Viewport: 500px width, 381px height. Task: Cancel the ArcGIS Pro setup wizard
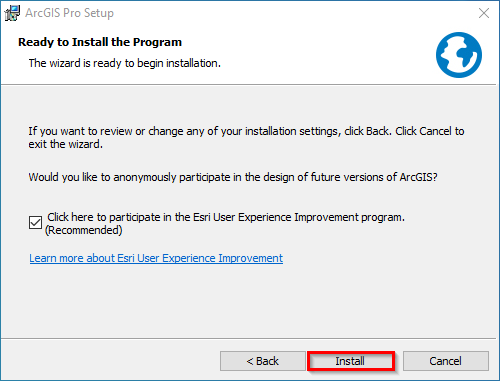point(446,361)
